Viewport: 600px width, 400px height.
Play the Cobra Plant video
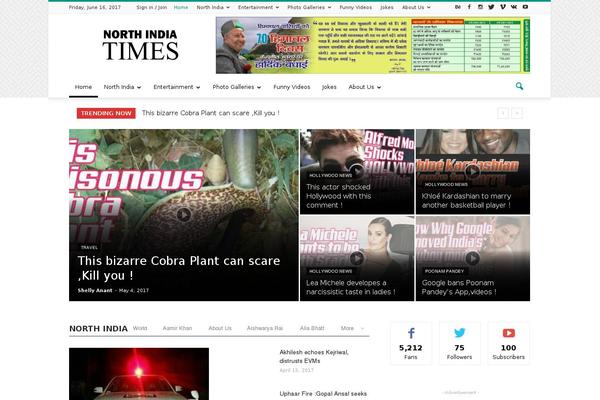pyautogui.click(x=184, y=214)
